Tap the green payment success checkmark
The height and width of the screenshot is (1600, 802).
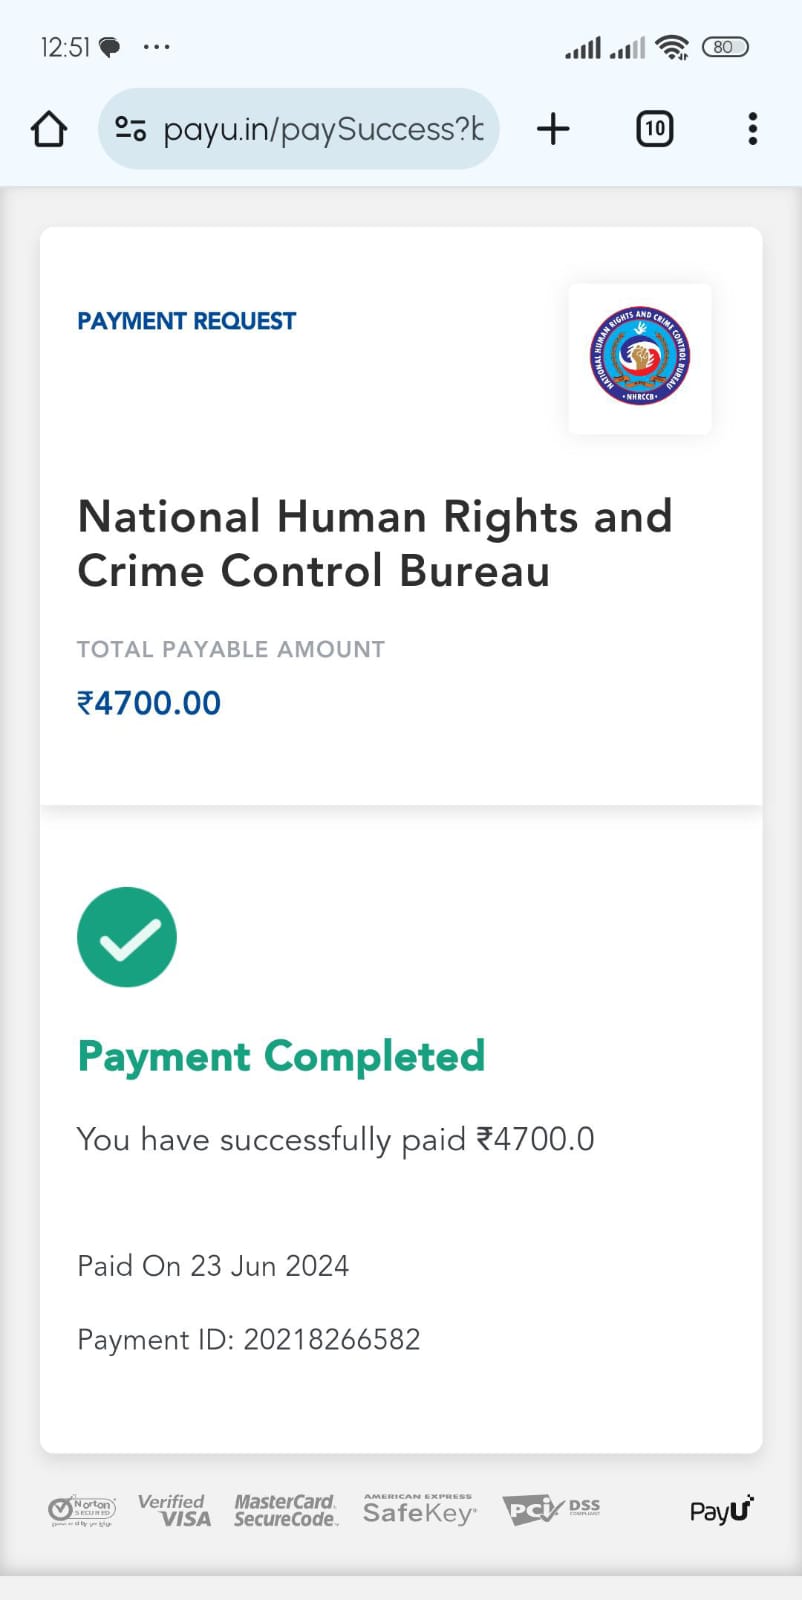pyautogui.click(x=127, y=937)
